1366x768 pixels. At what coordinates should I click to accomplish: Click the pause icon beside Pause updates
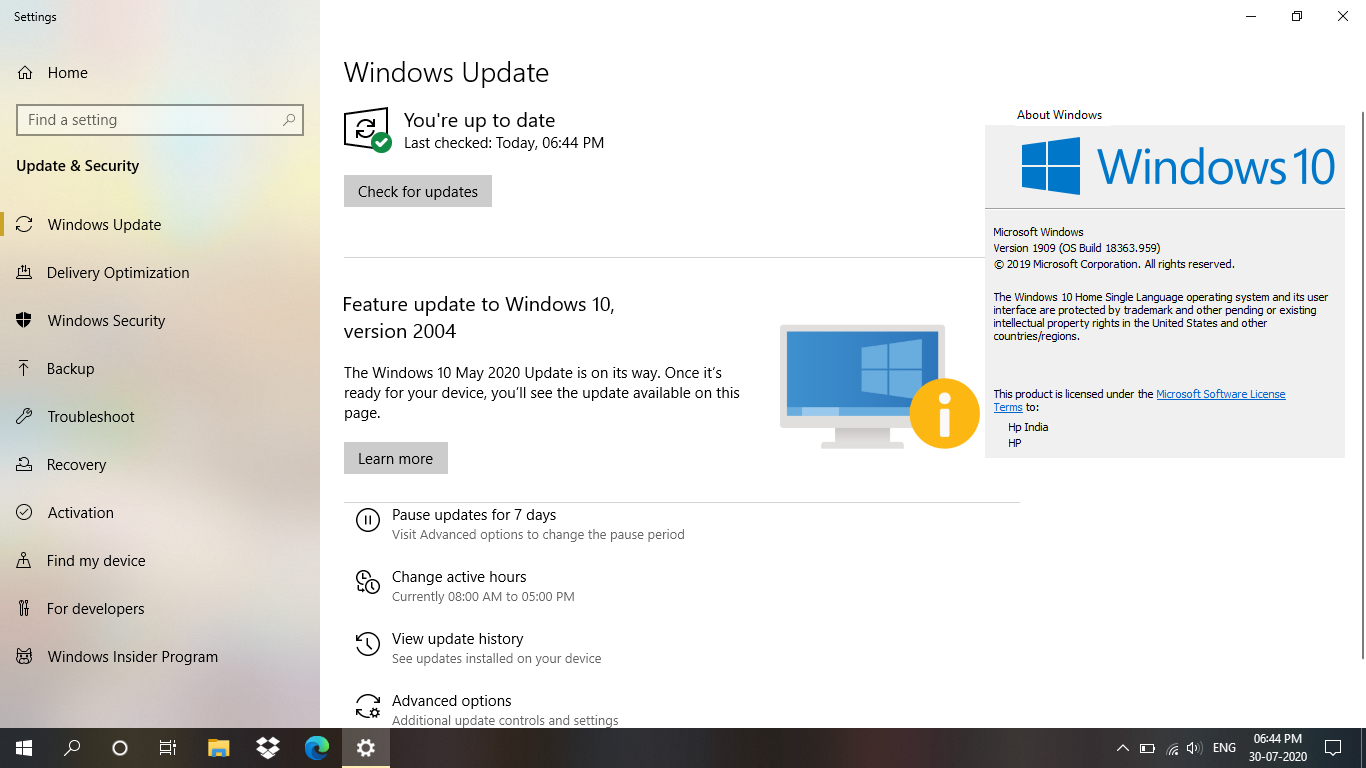tap(368, 520)
